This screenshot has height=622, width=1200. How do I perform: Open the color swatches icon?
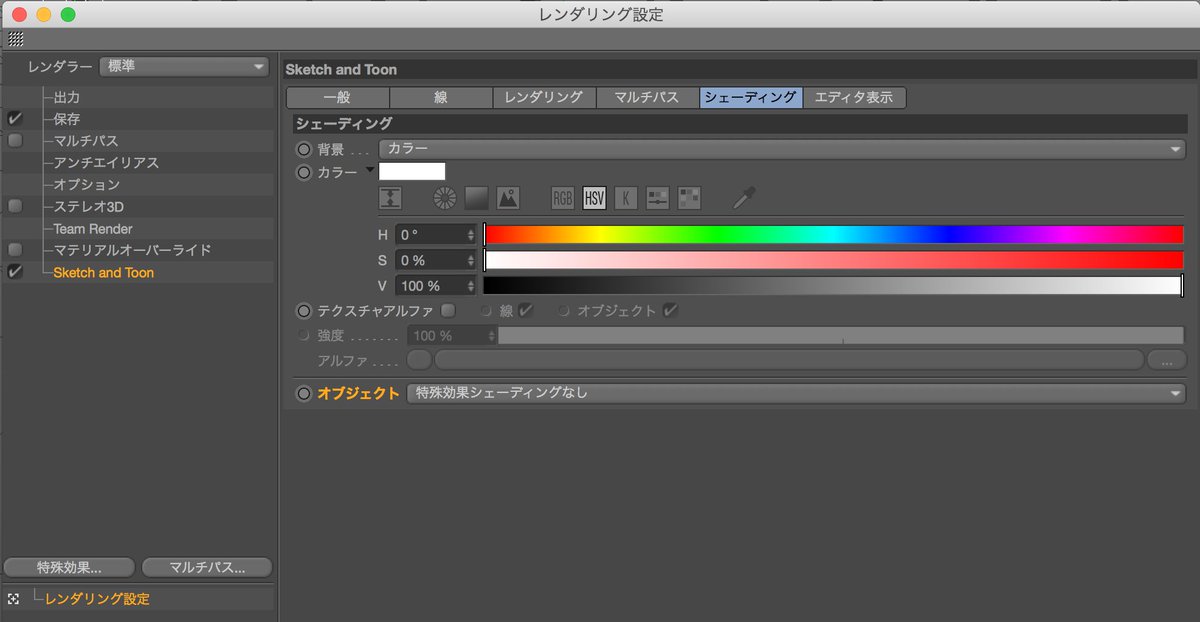click(689, 198)
